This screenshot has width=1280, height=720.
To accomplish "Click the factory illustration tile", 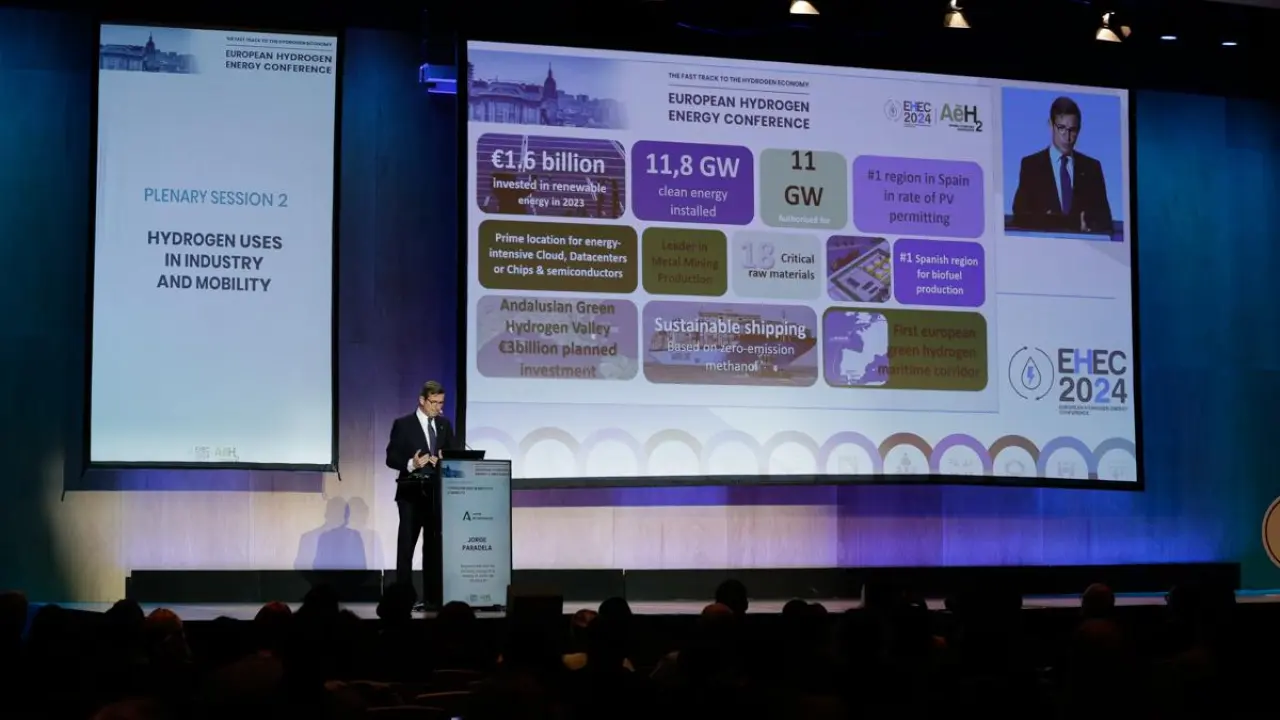I will coord(858,269).
